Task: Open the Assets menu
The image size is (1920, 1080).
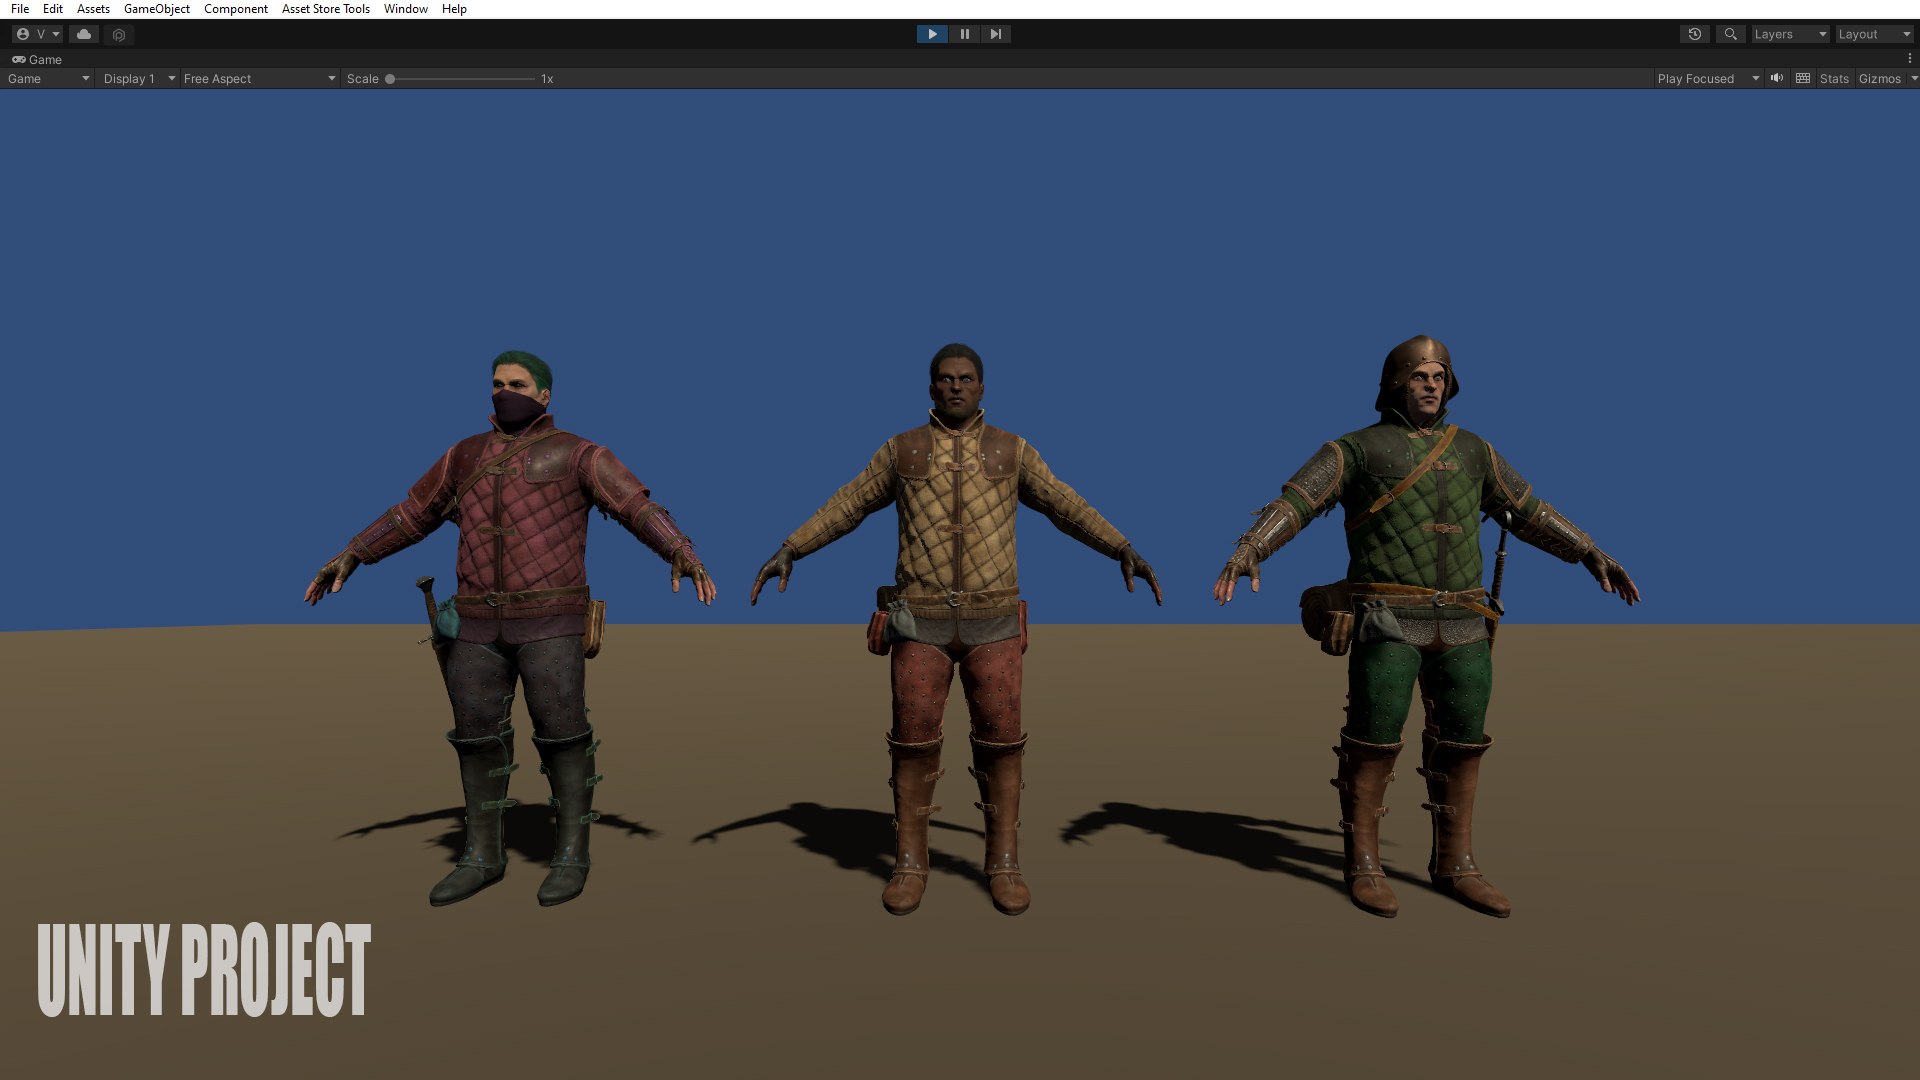Action: [93, 9]
